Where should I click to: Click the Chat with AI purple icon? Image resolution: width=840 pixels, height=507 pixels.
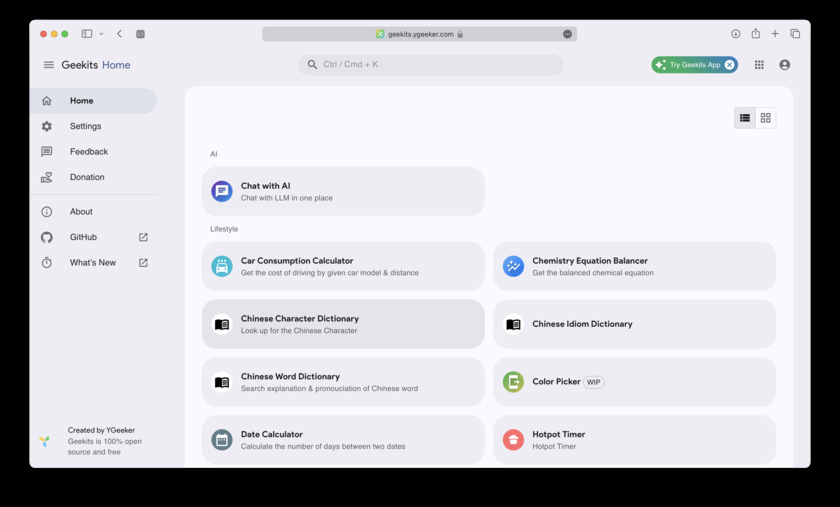[x=222, y=191]
